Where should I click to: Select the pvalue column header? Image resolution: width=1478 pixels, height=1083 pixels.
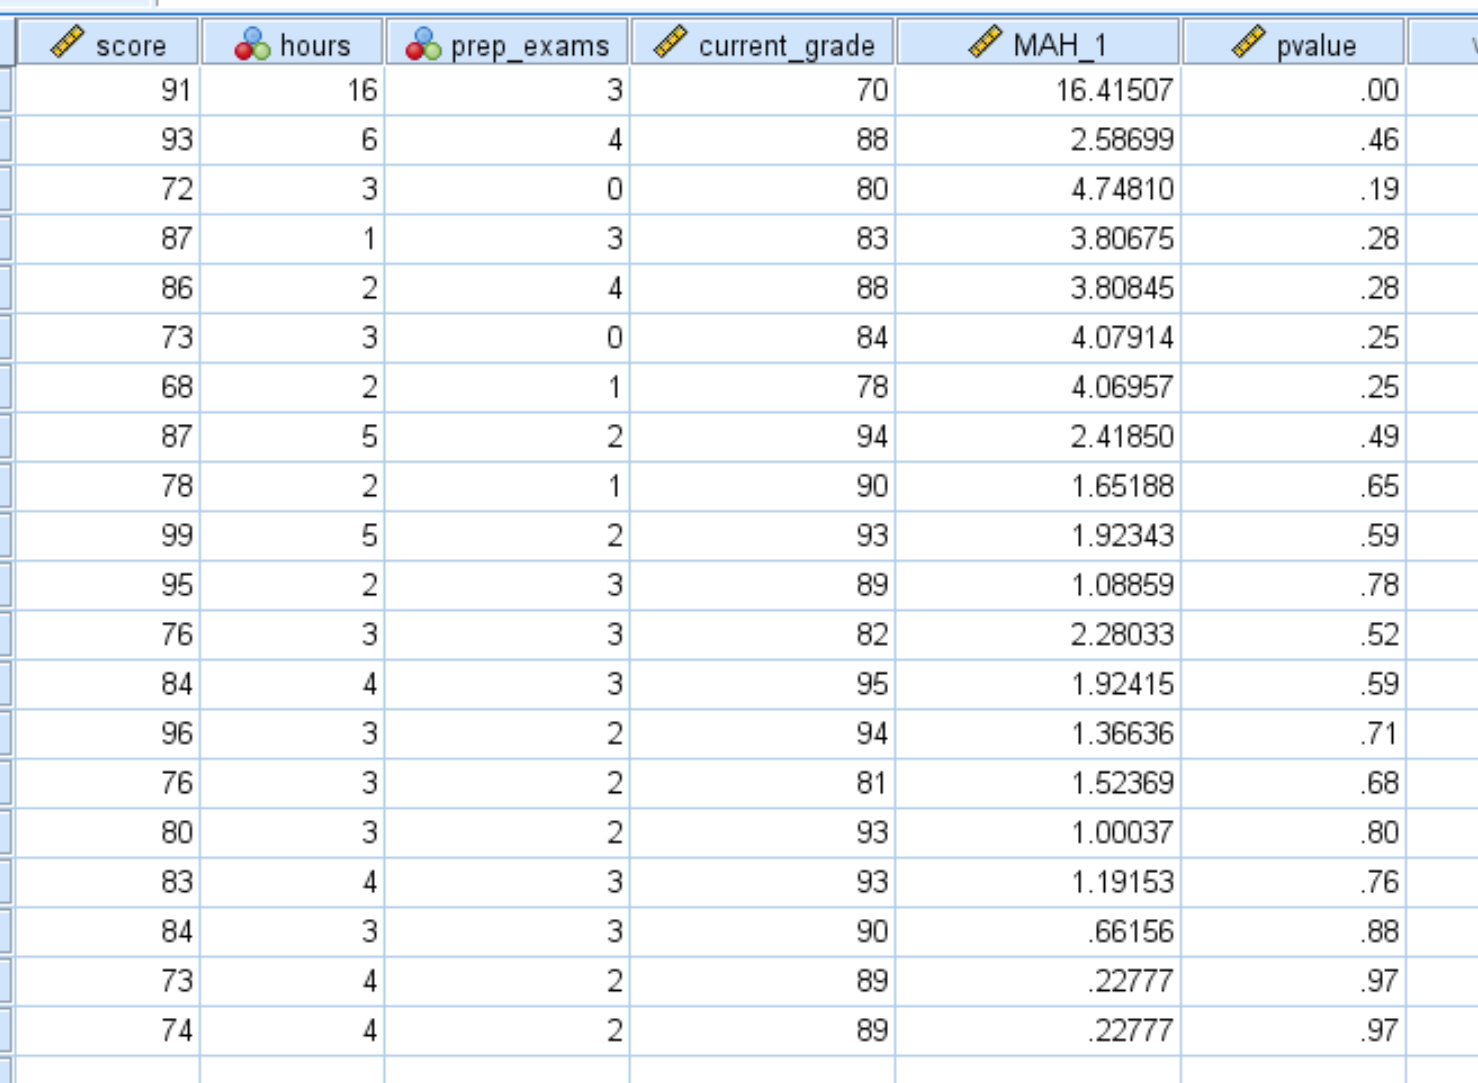1294,44
